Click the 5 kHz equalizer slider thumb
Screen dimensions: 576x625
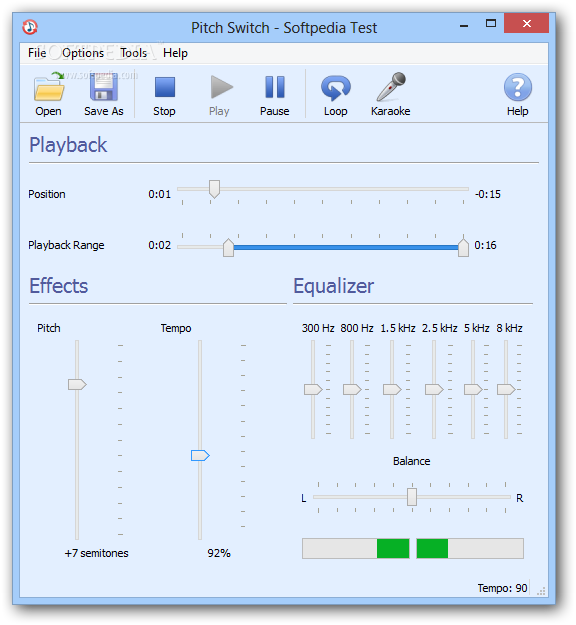pyautogui.click(x=473, y=389)
